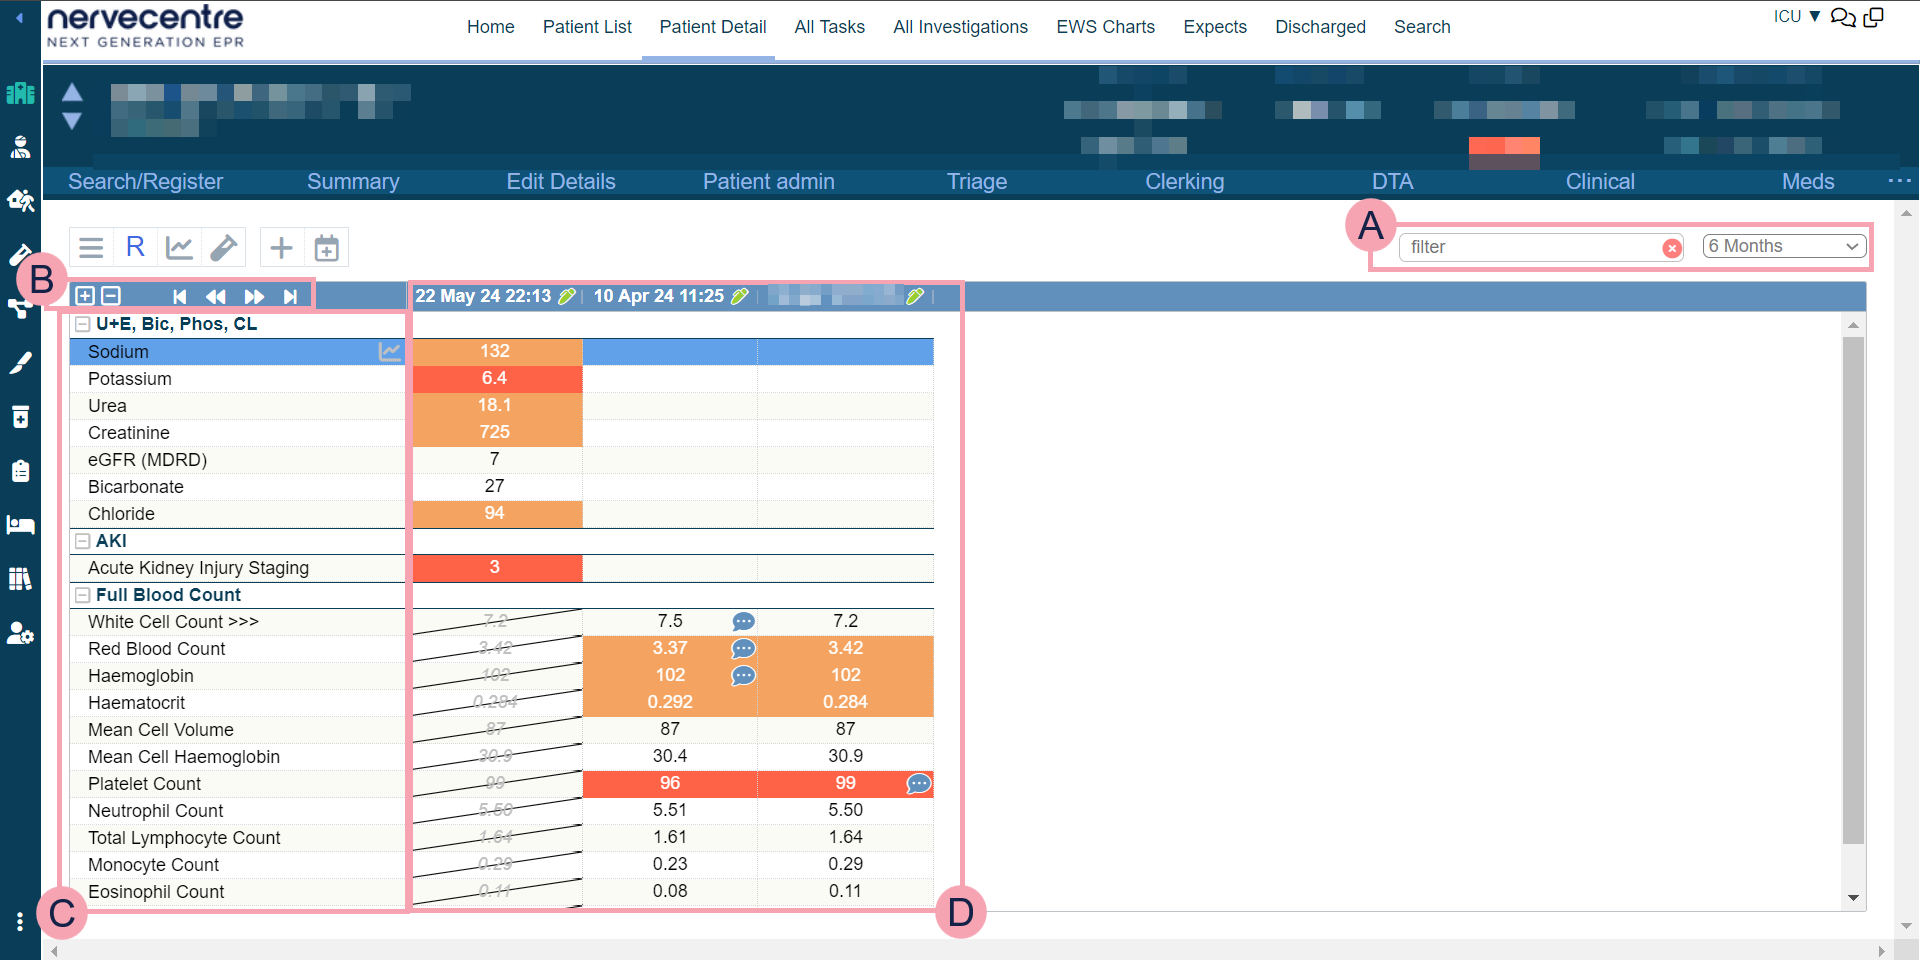This screenshot has height=960, width=1920.
Task: Click the trend graph icon in toolbar
Action: coord(179,247)
